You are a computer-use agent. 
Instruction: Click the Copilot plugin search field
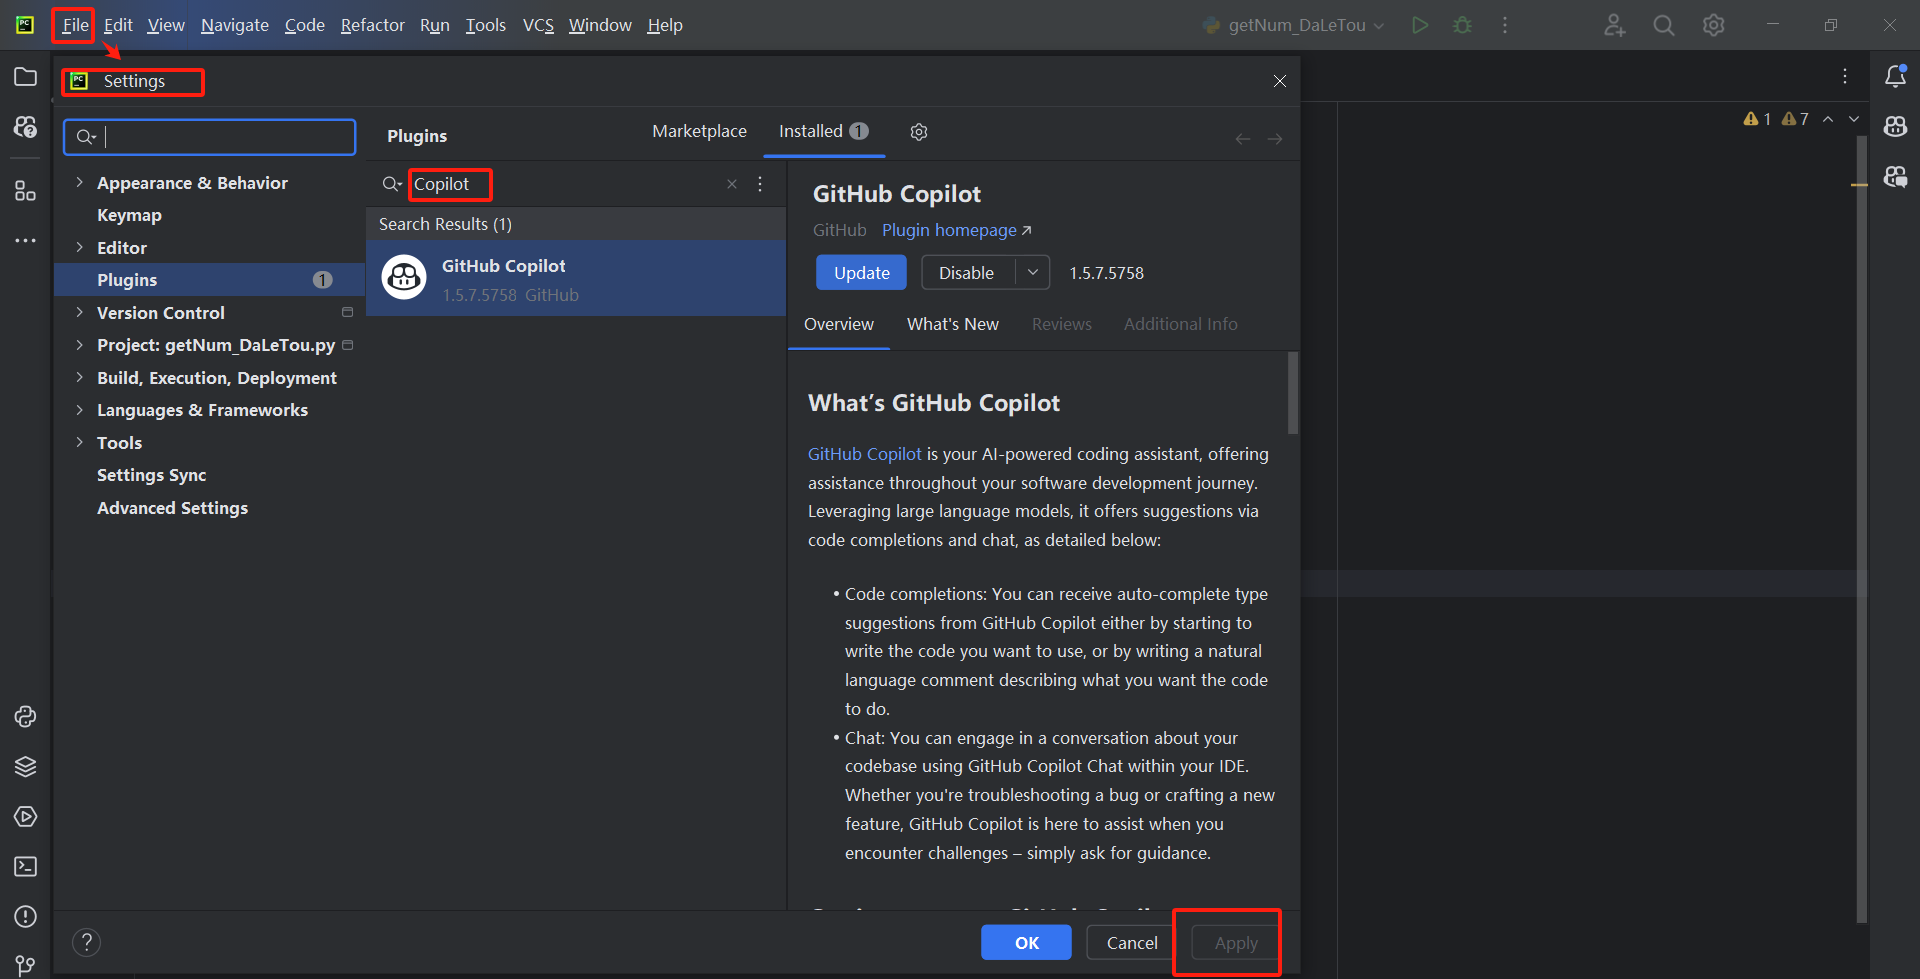point(564,184)
